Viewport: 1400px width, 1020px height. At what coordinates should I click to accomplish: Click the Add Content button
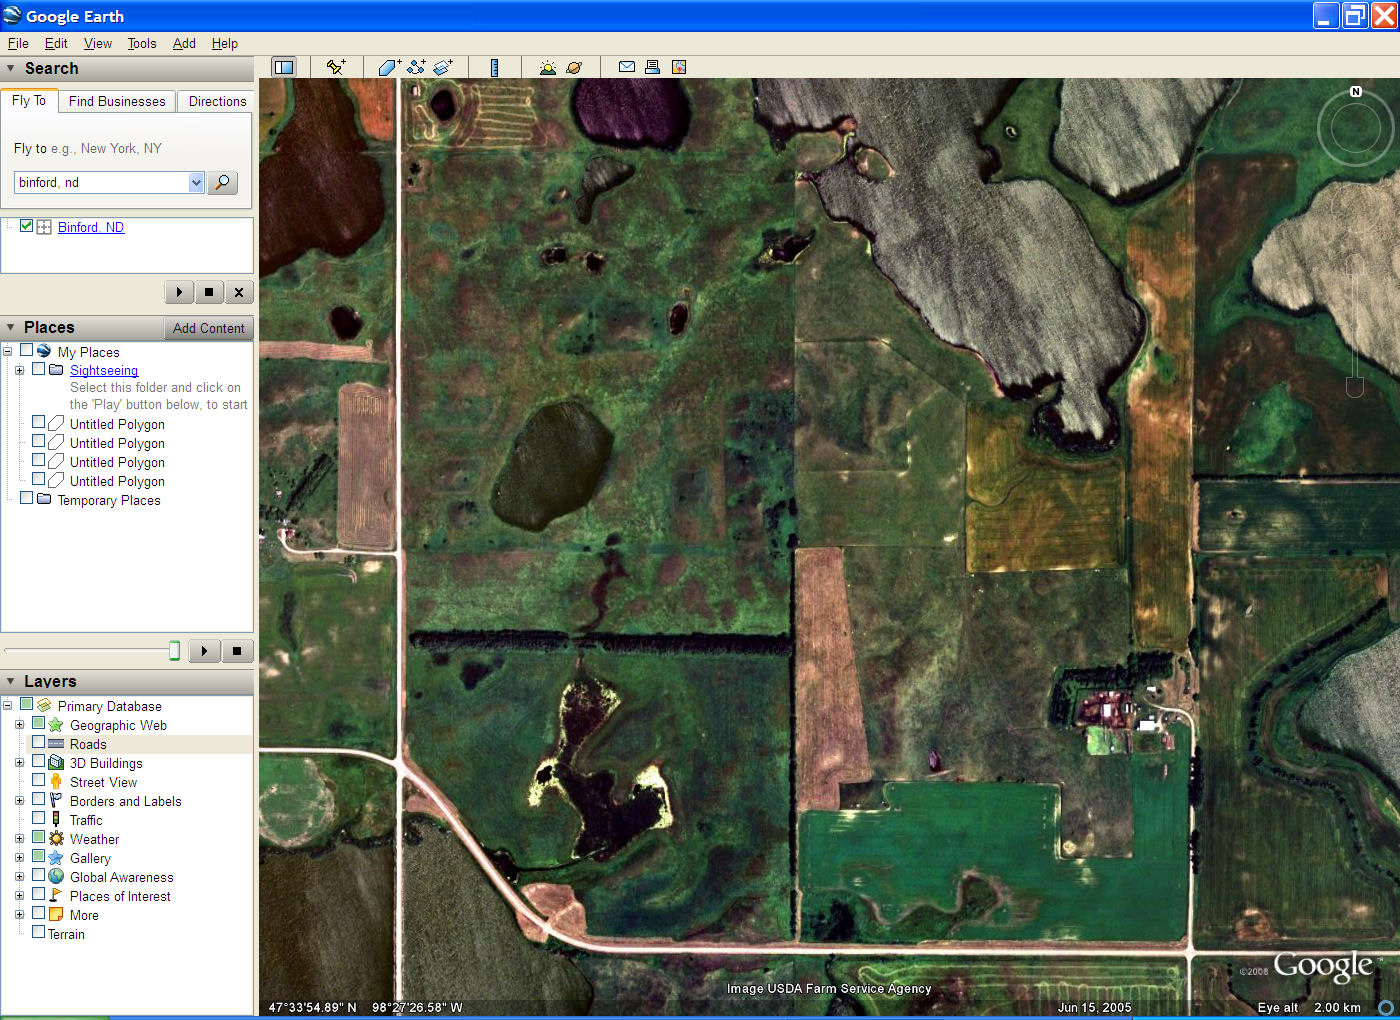tap(208, 328)
